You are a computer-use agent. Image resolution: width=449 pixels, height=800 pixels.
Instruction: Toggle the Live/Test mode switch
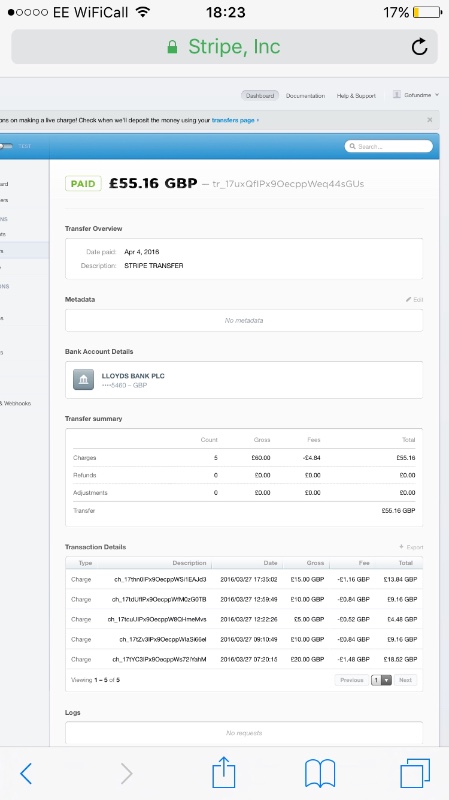[7, 146]
